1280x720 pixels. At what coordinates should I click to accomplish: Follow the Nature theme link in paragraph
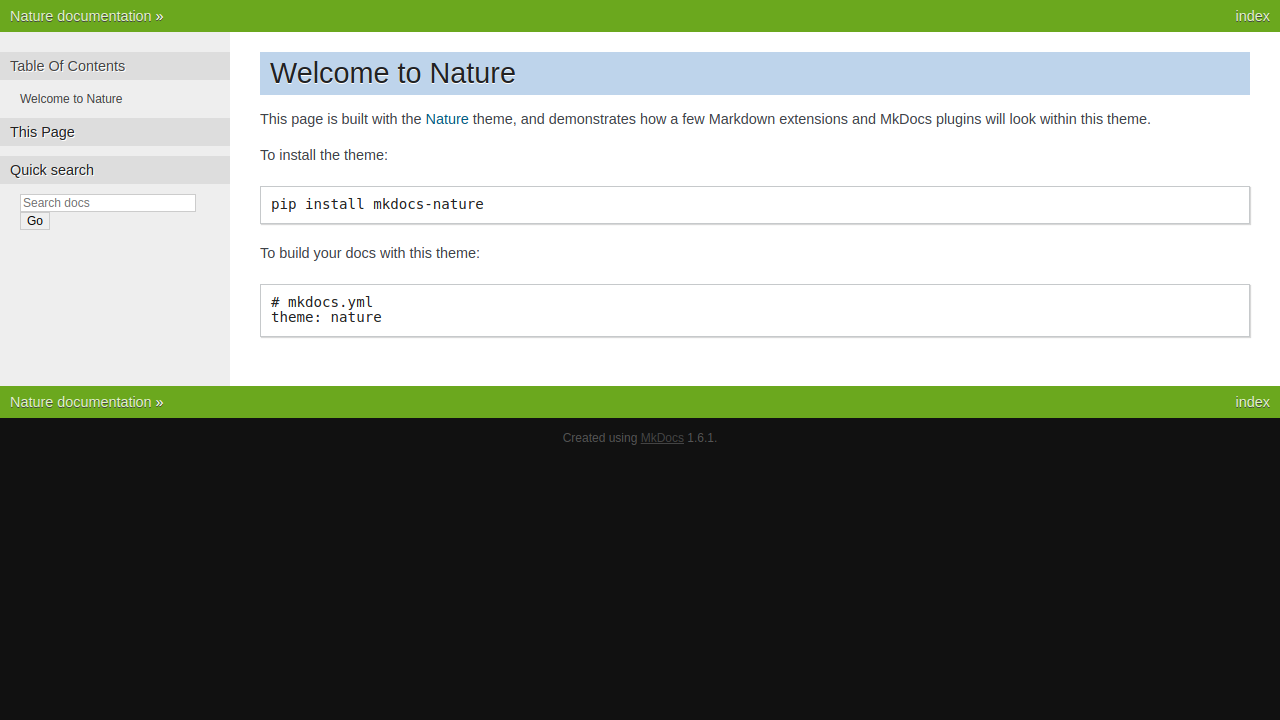coord(447,119)
